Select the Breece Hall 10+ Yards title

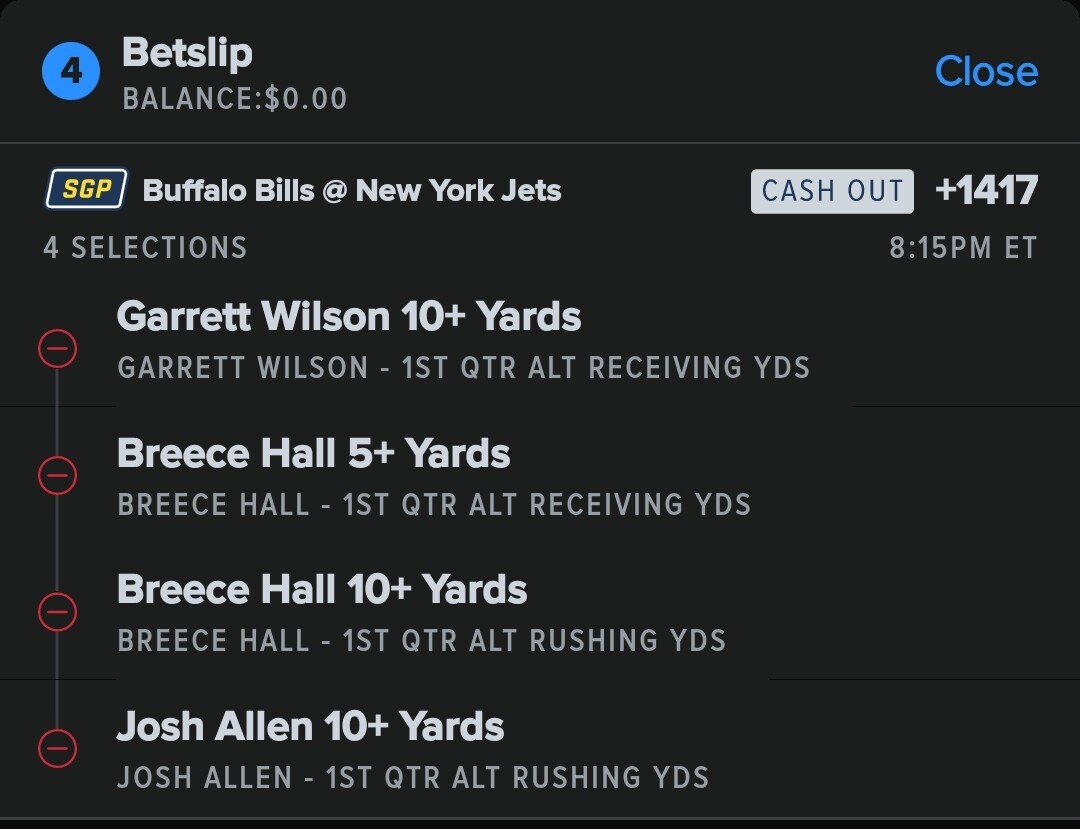click(x=322, y=589)
